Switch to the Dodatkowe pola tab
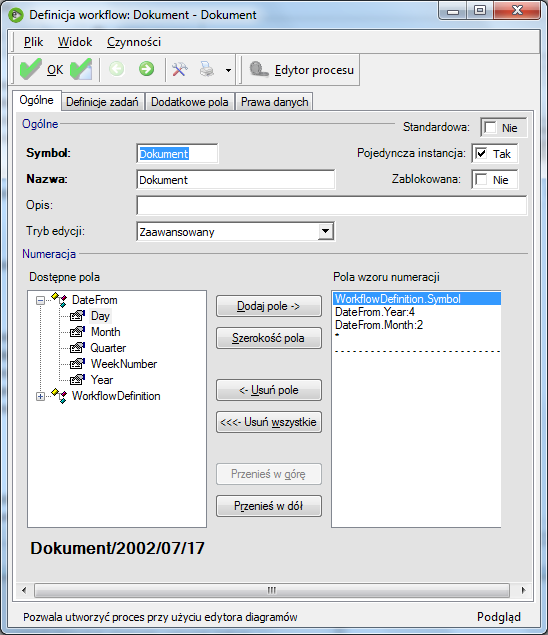The height and width of the screenshot is (635, 548). click(190, 102)
